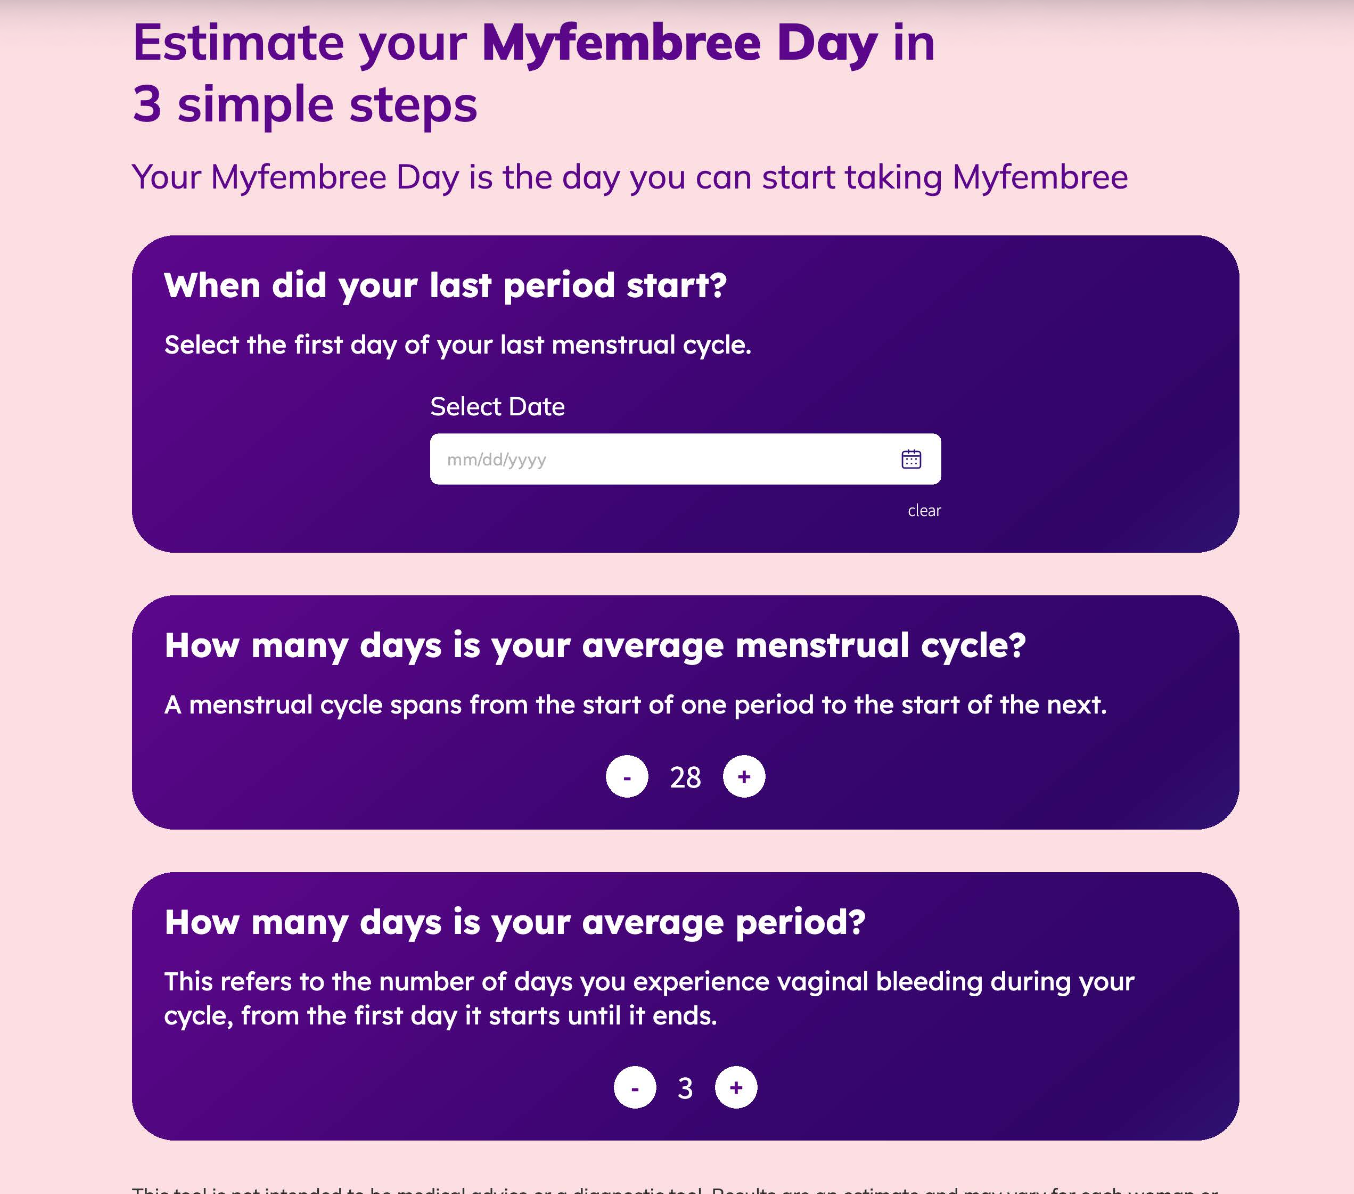Click the 'A menstrual cycle spans' description
The image size is (1354, 1194).
point(635,705)
